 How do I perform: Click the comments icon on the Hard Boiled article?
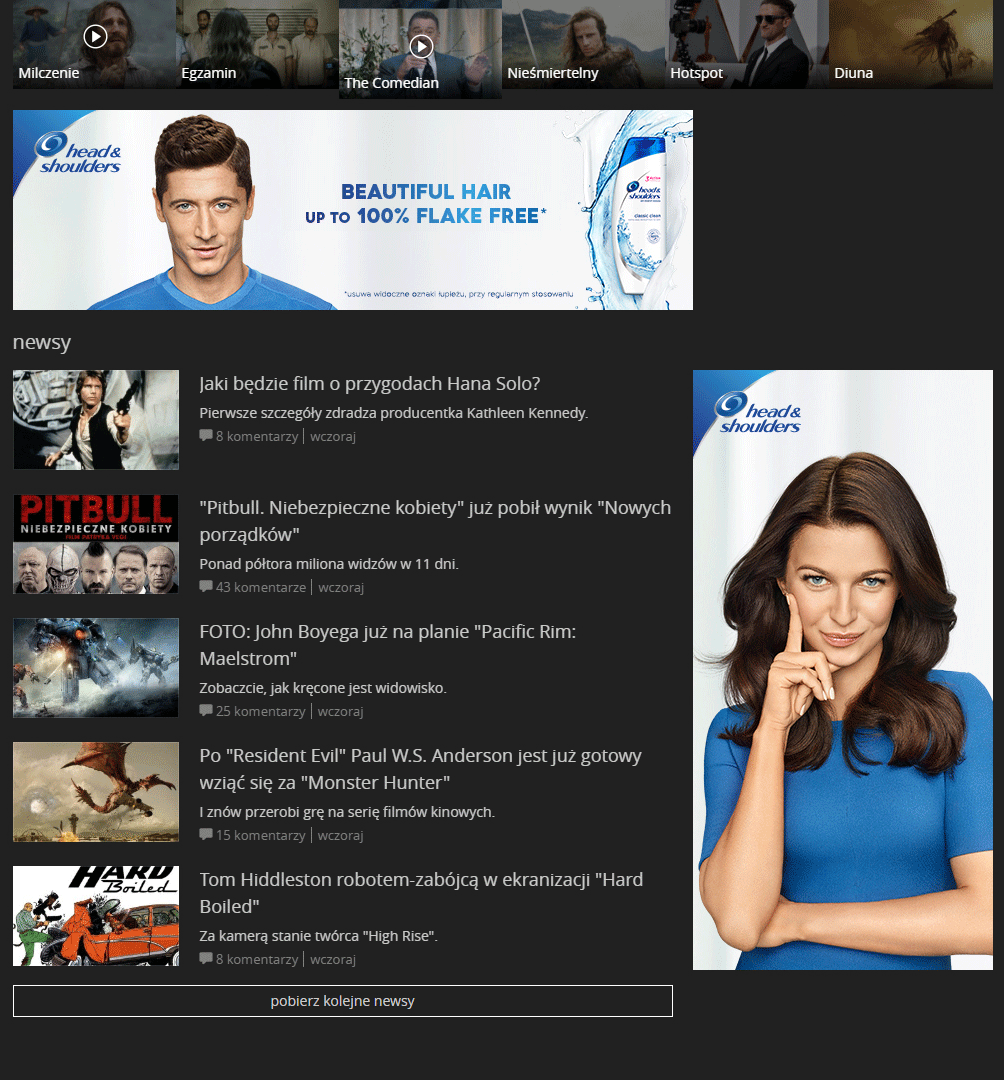tap(205, 959)
